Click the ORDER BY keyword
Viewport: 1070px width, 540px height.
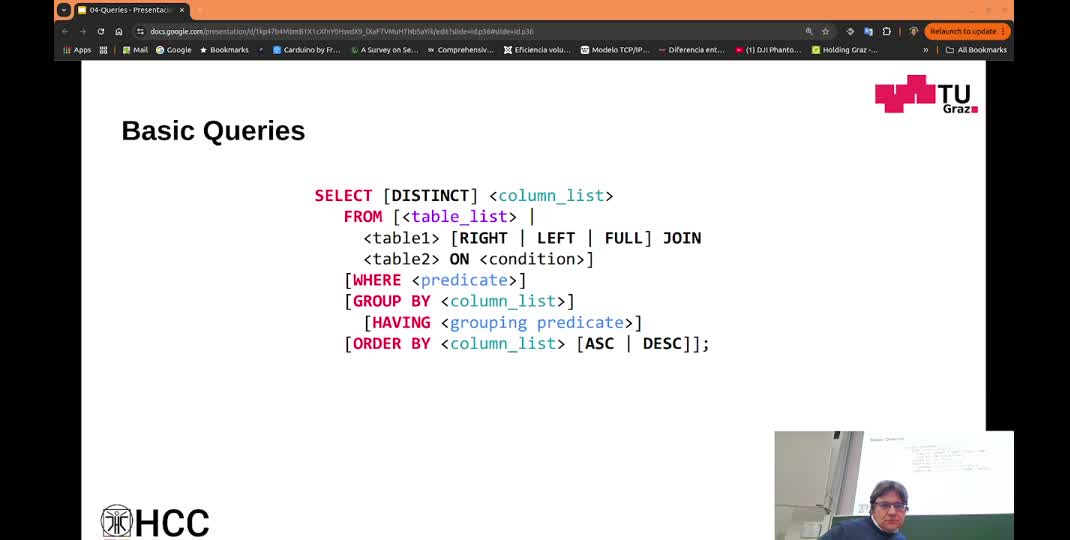pos(392,344)
